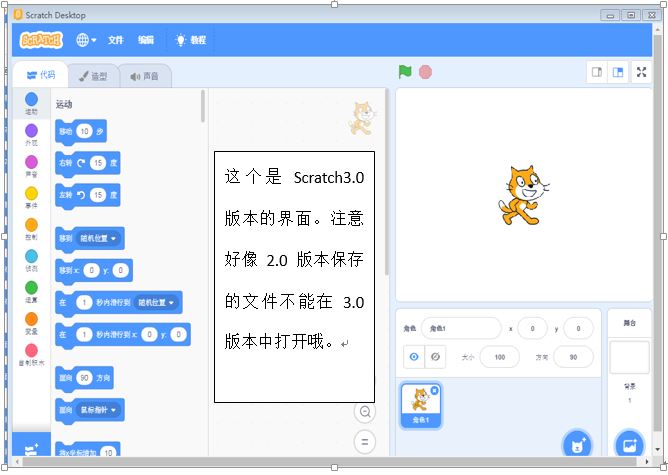Click the turn right clockwise arrow icon

coord(81,163)
